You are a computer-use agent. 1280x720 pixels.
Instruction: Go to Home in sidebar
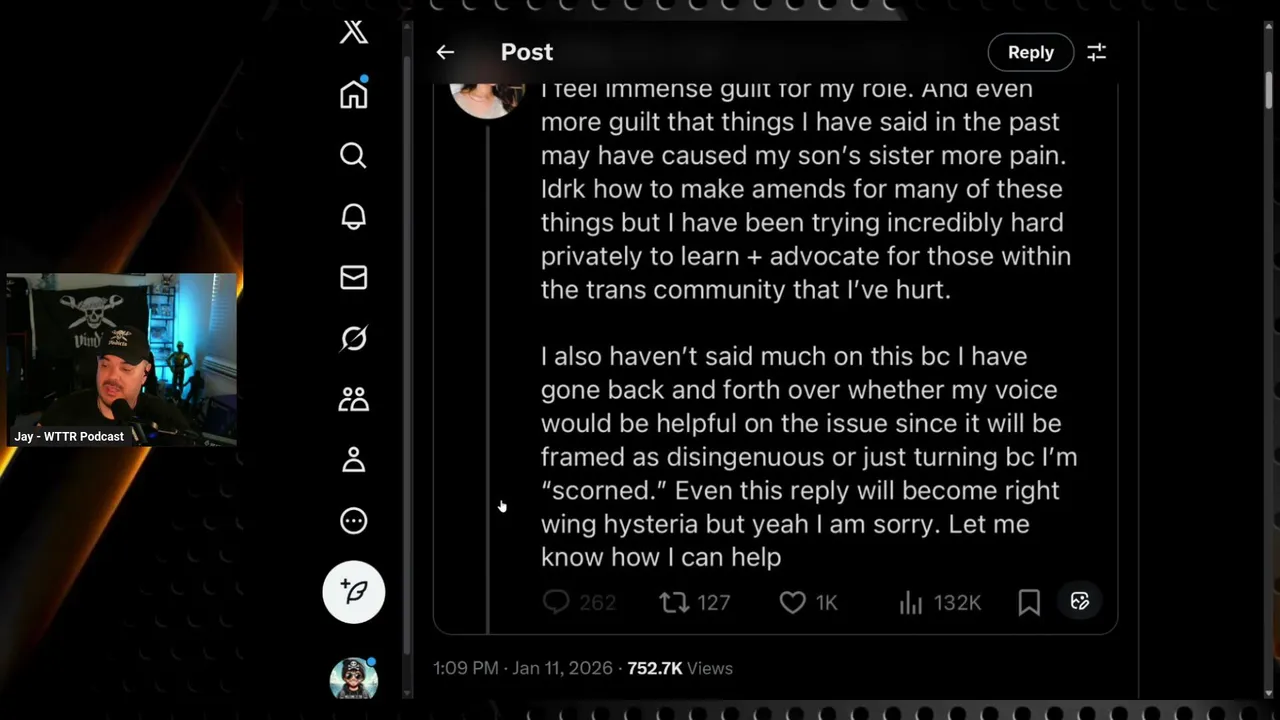pyautogui.click(x=354, y=94)
